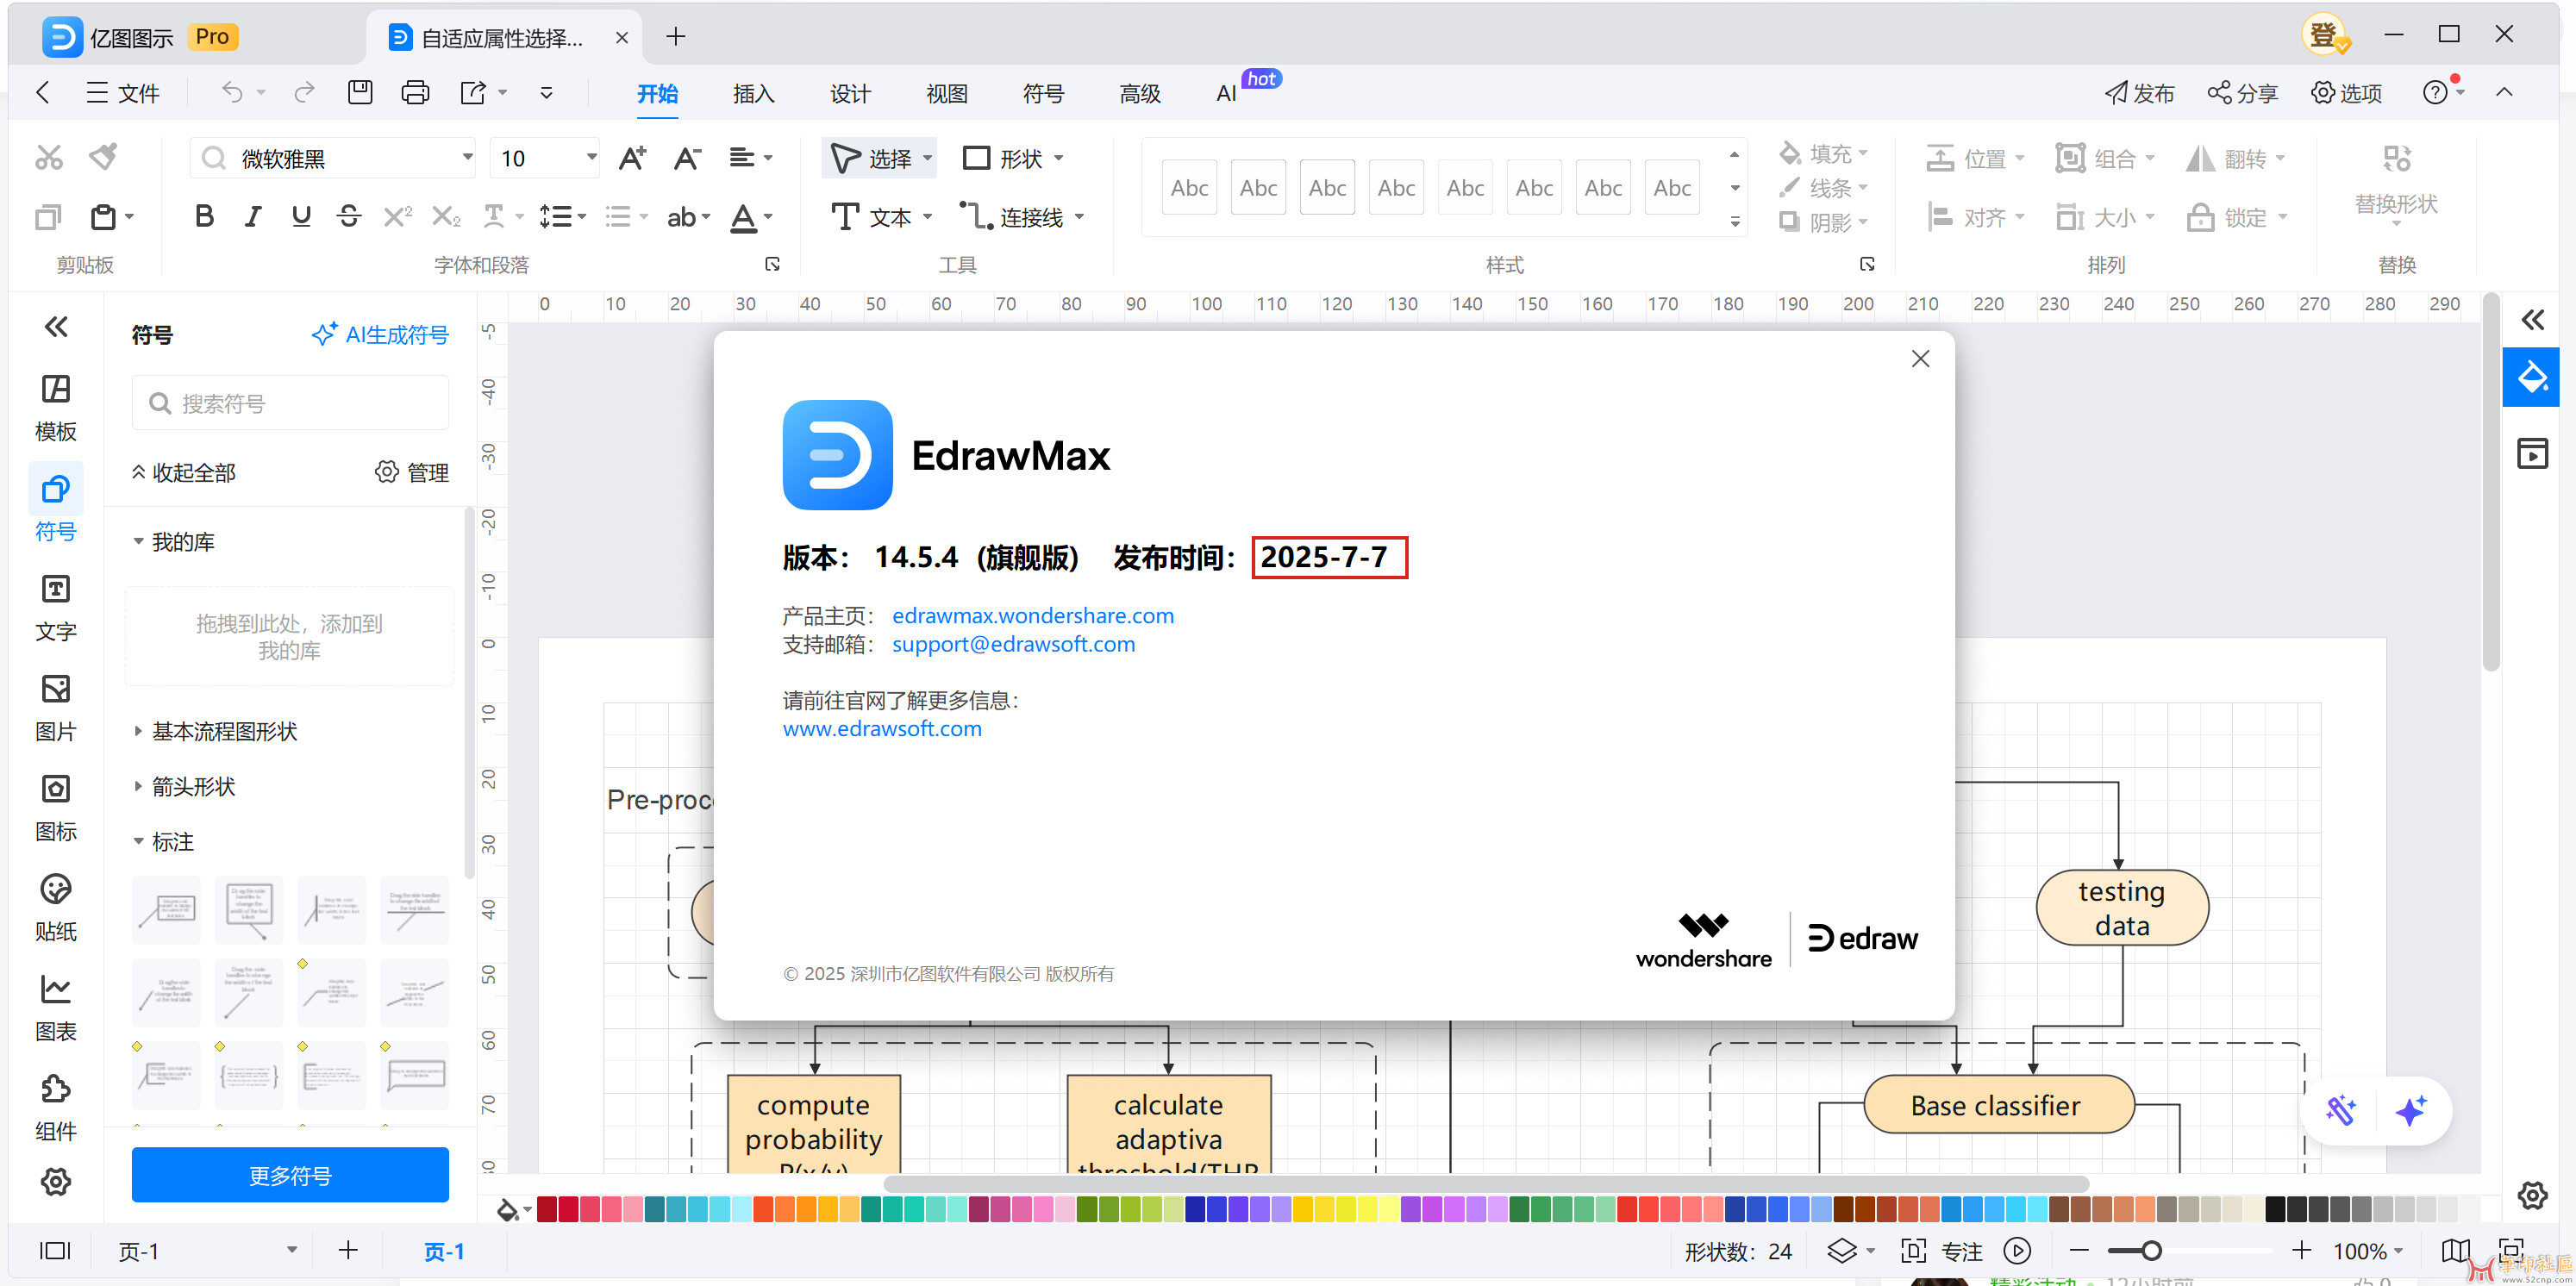
Task: Open the zoom level 100% dropdown
Action: click(2368, 1251)
